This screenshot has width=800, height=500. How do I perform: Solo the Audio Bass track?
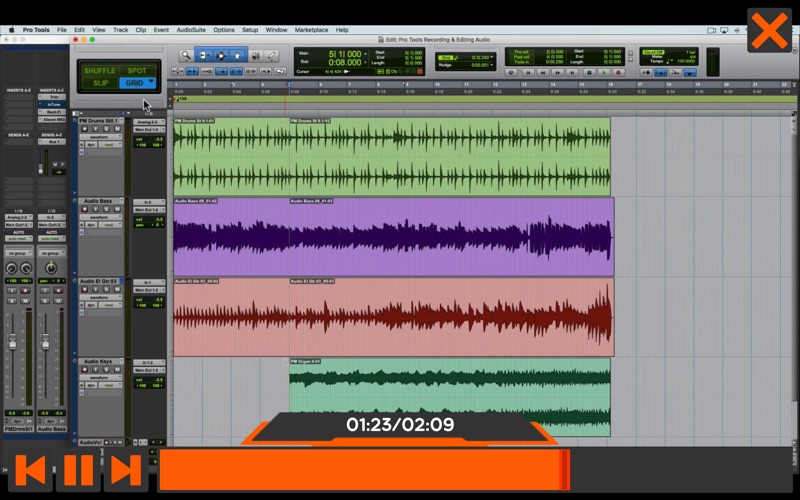[106, 209]
